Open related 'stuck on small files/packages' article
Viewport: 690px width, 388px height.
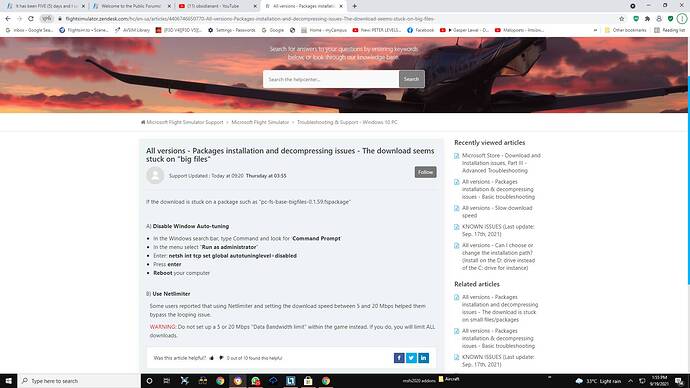click(x=499, y=308)
